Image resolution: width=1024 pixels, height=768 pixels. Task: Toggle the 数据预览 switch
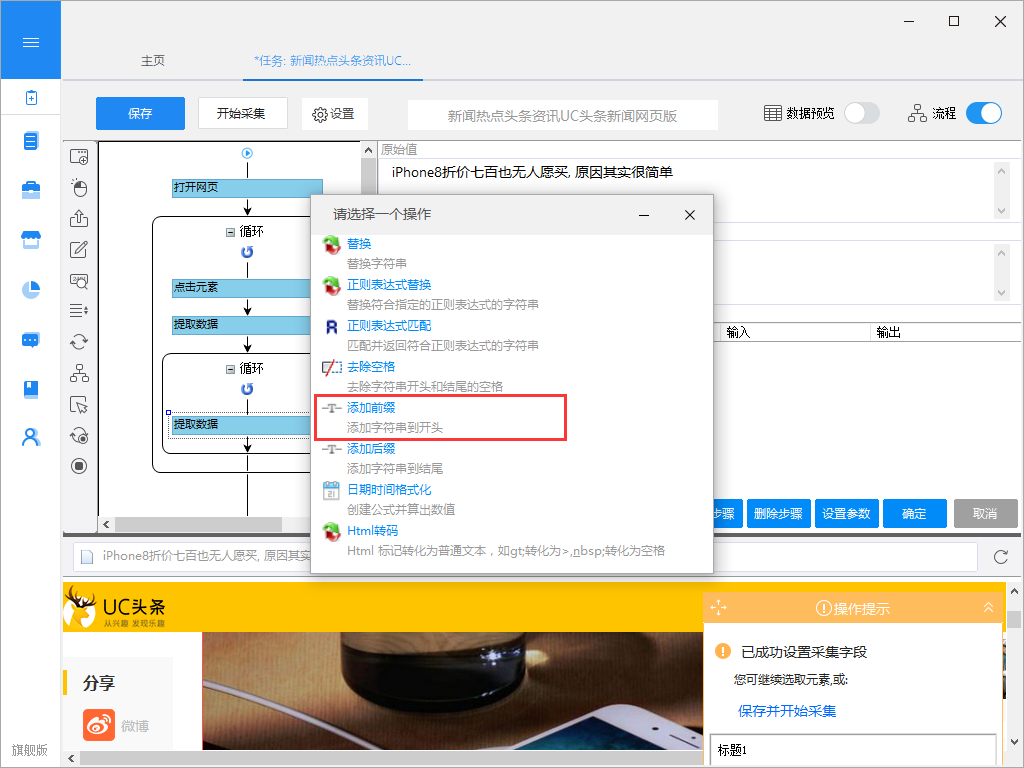(x=861, y=113)
